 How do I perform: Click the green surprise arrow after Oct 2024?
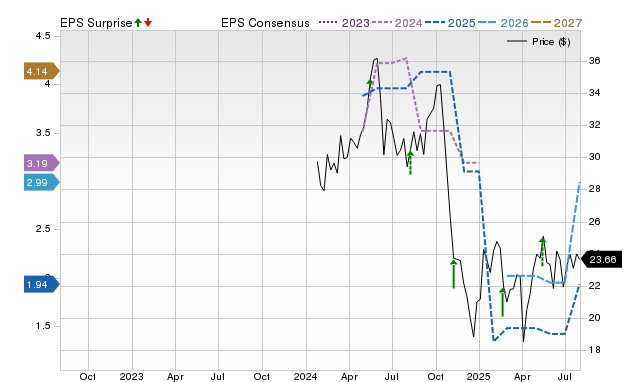click(453, 274)
